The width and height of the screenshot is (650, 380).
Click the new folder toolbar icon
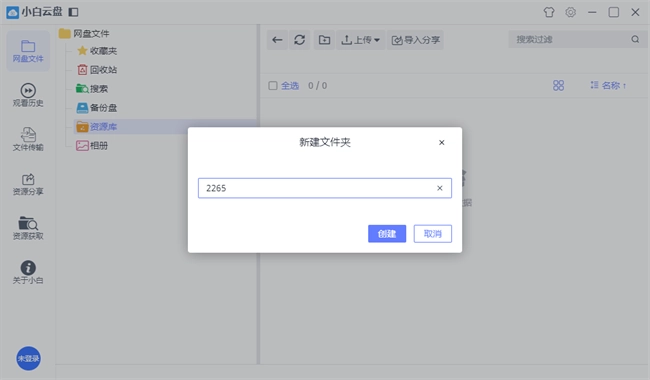(324, 40)
